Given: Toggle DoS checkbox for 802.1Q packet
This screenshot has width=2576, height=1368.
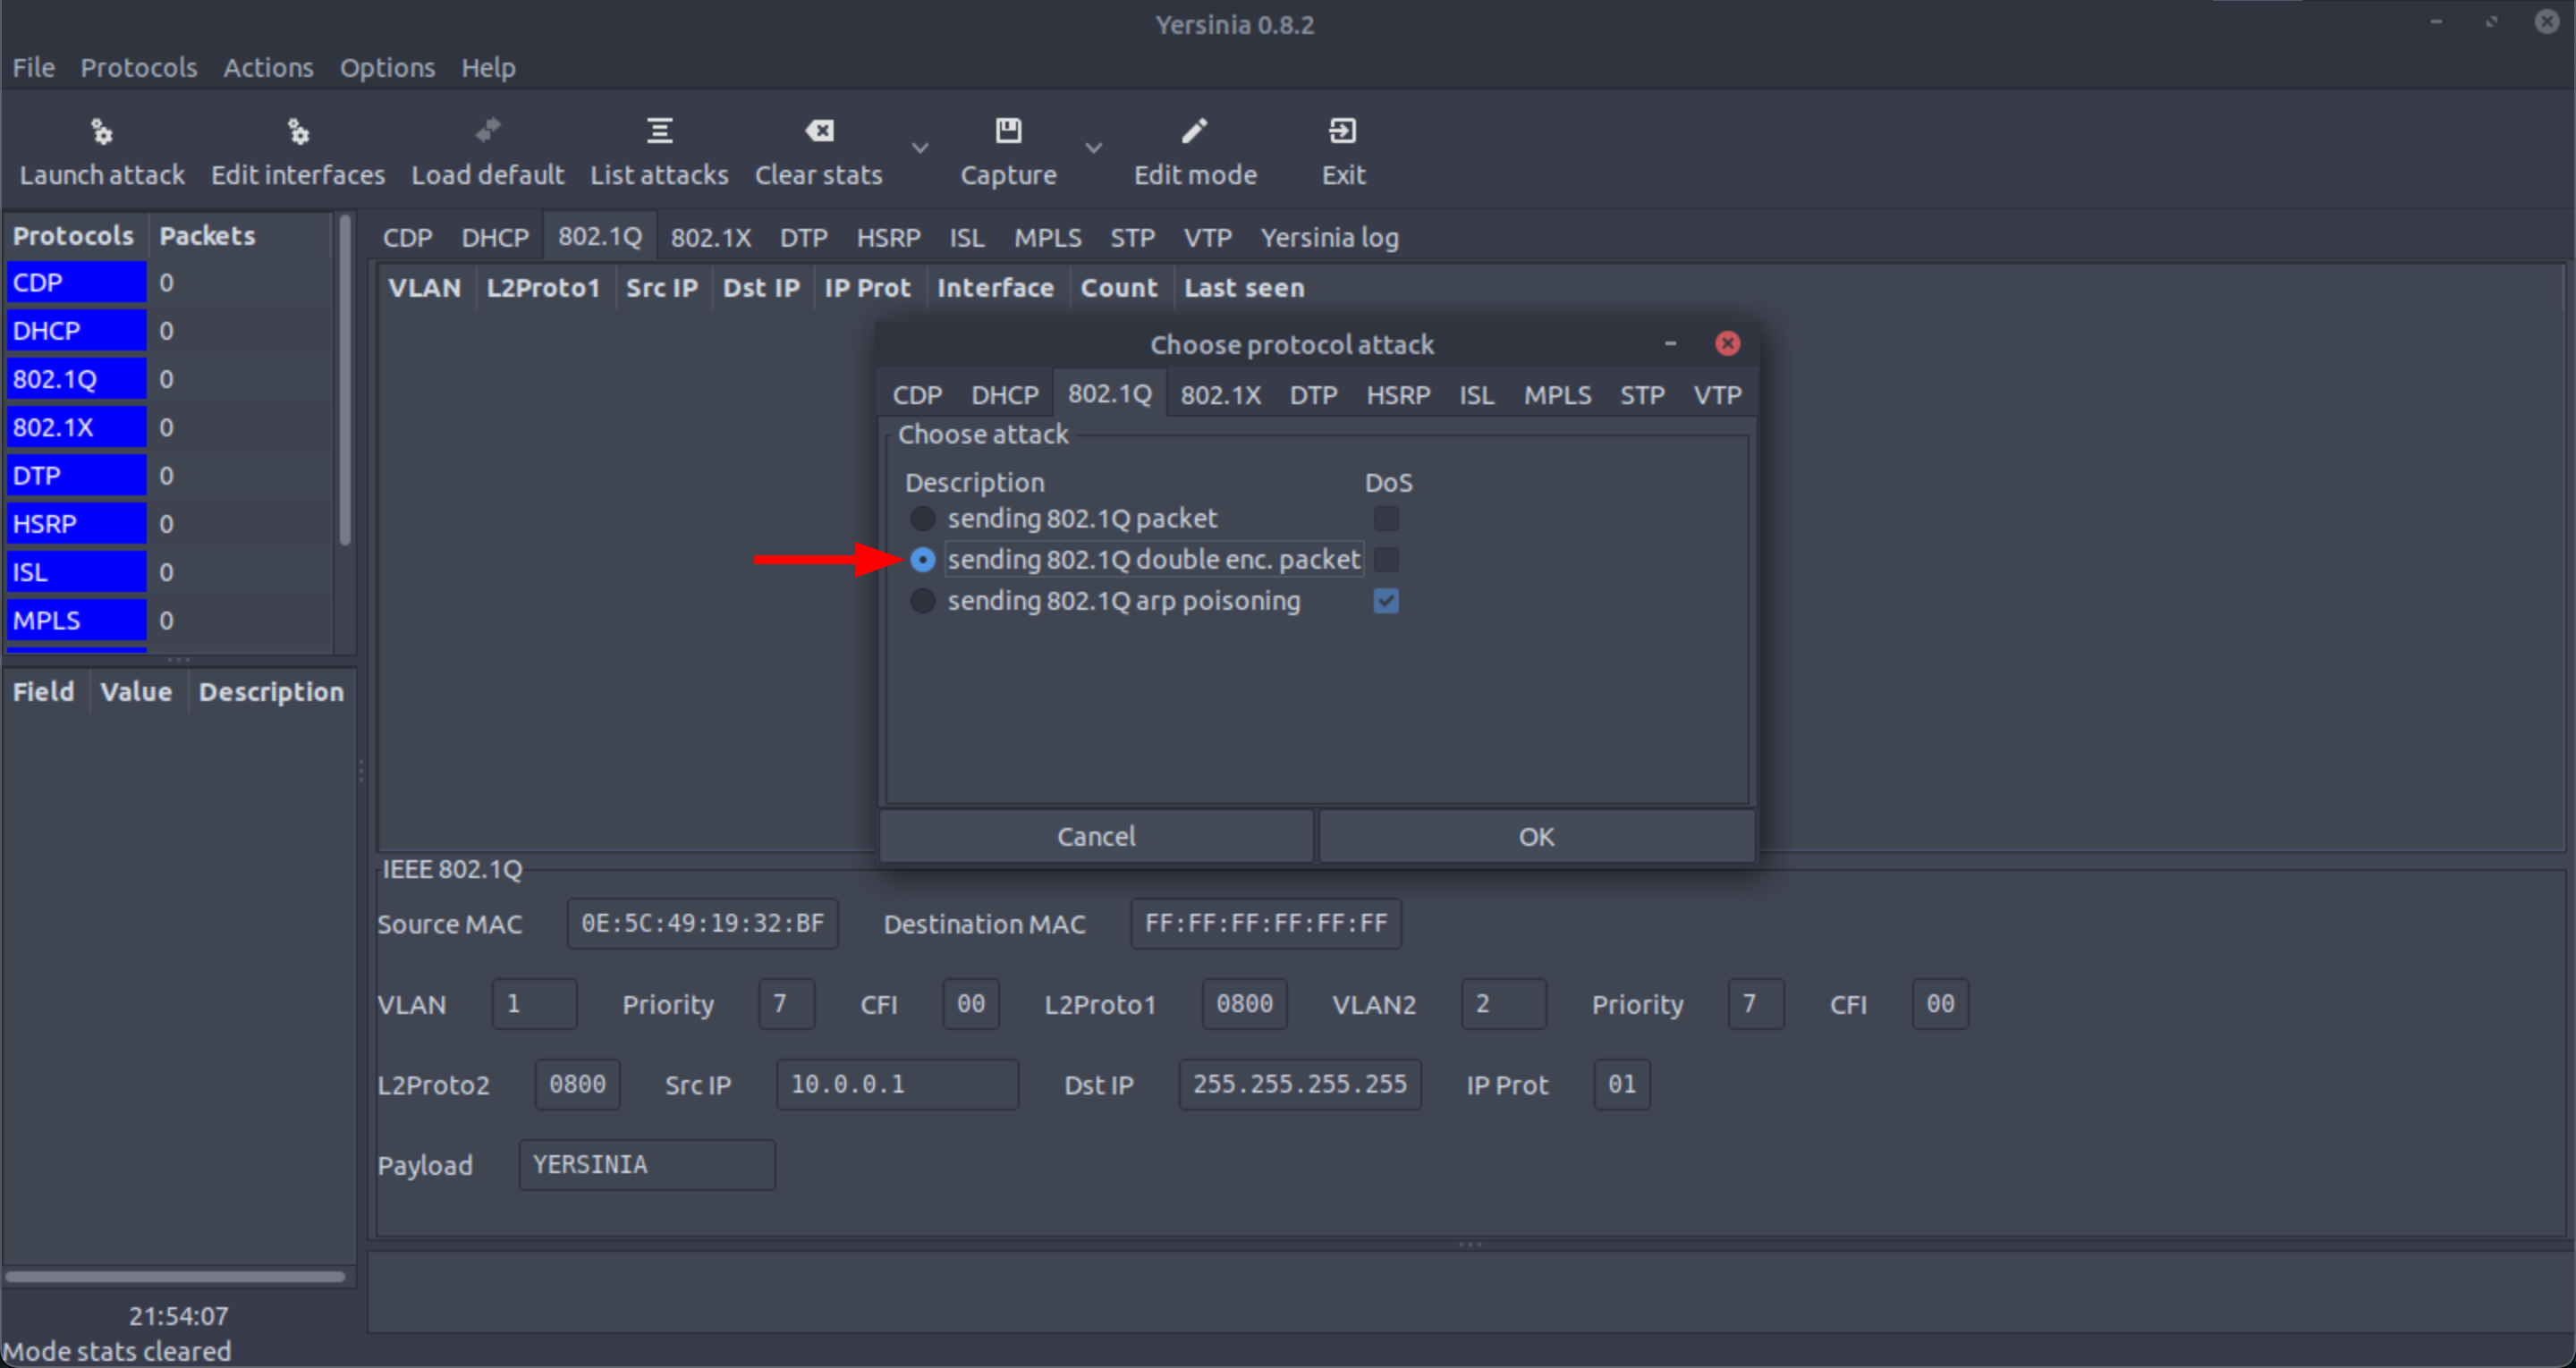Looking at the screenshot, I should click(1385, 519).
